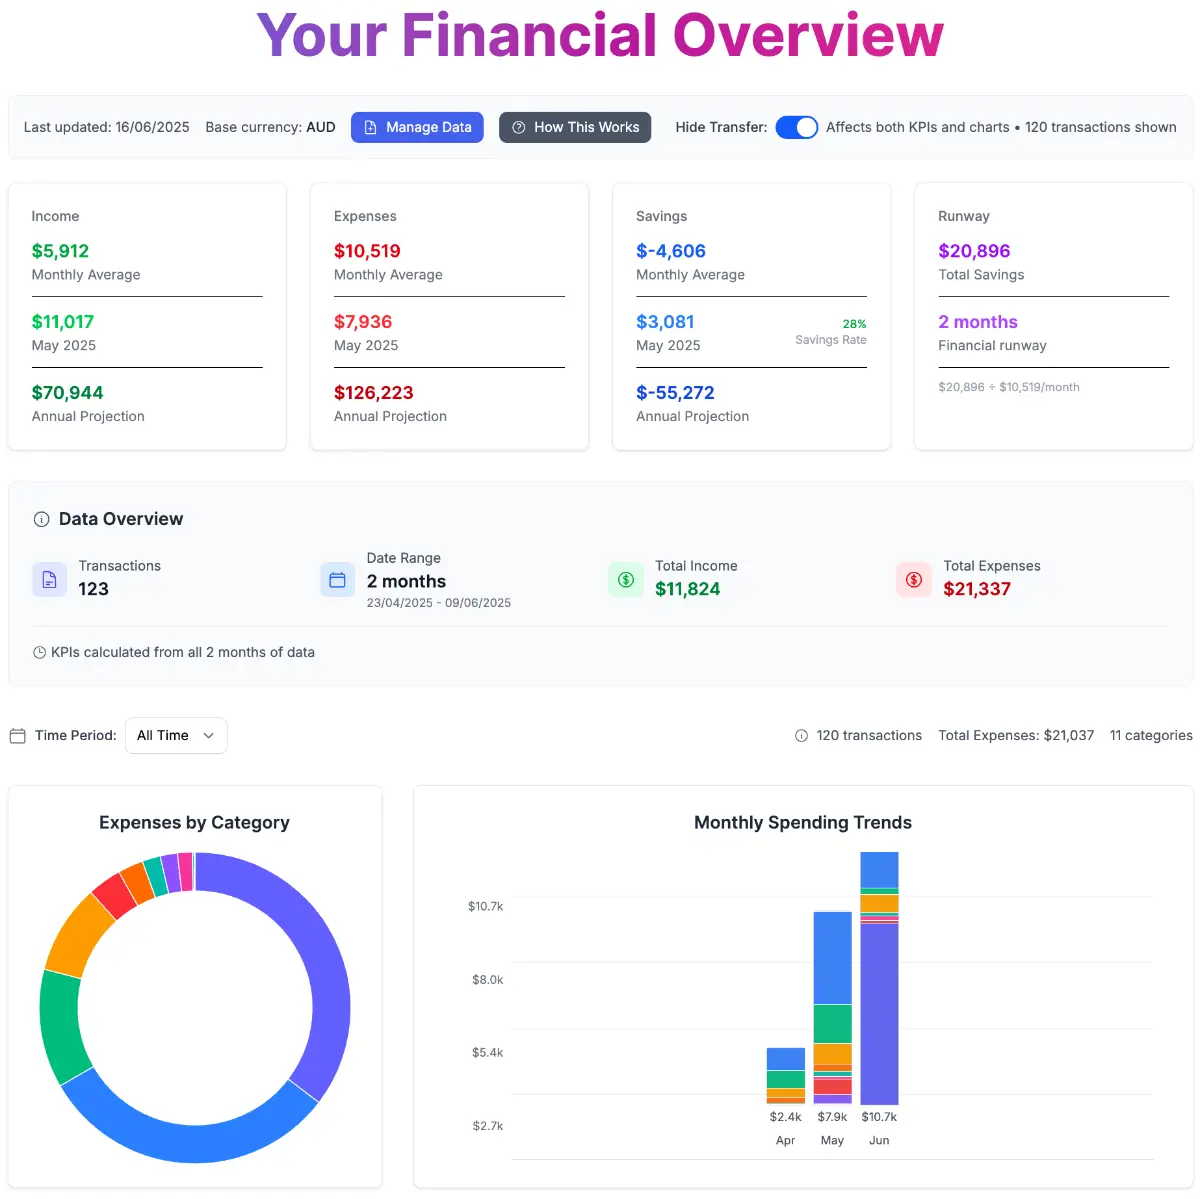Click the clock icon beside KPIs calculated text

pyautogui.click(x=40, y=653)
